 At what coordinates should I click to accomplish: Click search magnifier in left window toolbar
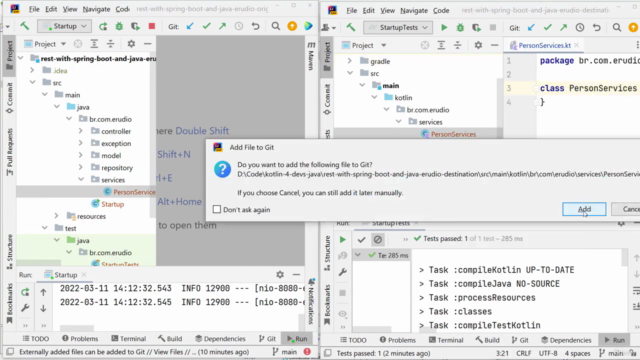(276, 26)
